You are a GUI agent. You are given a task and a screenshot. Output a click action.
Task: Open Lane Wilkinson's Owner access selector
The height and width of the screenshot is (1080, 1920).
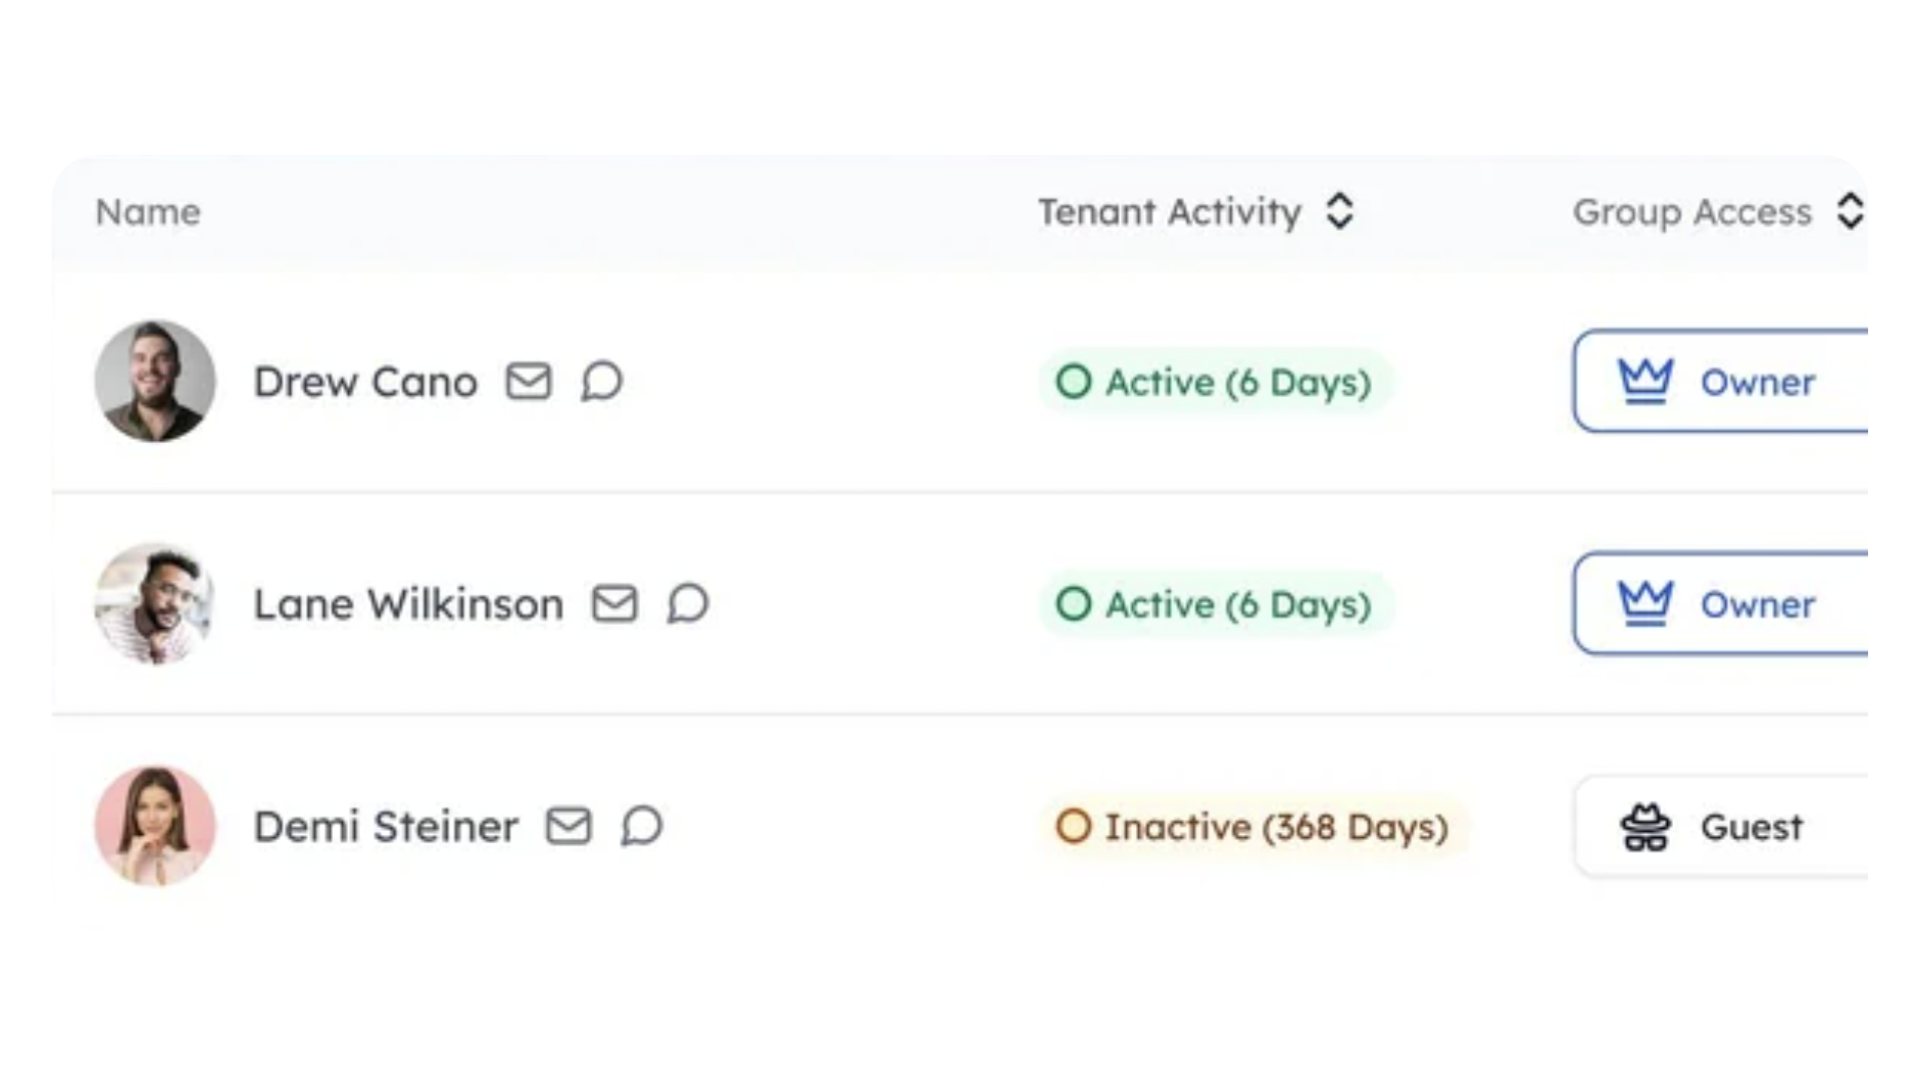[x=1720, y=603]
